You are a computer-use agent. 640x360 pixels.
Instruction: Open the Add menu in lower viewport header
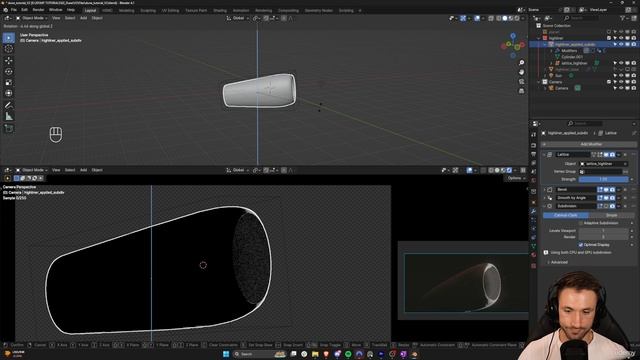(83, 170)
